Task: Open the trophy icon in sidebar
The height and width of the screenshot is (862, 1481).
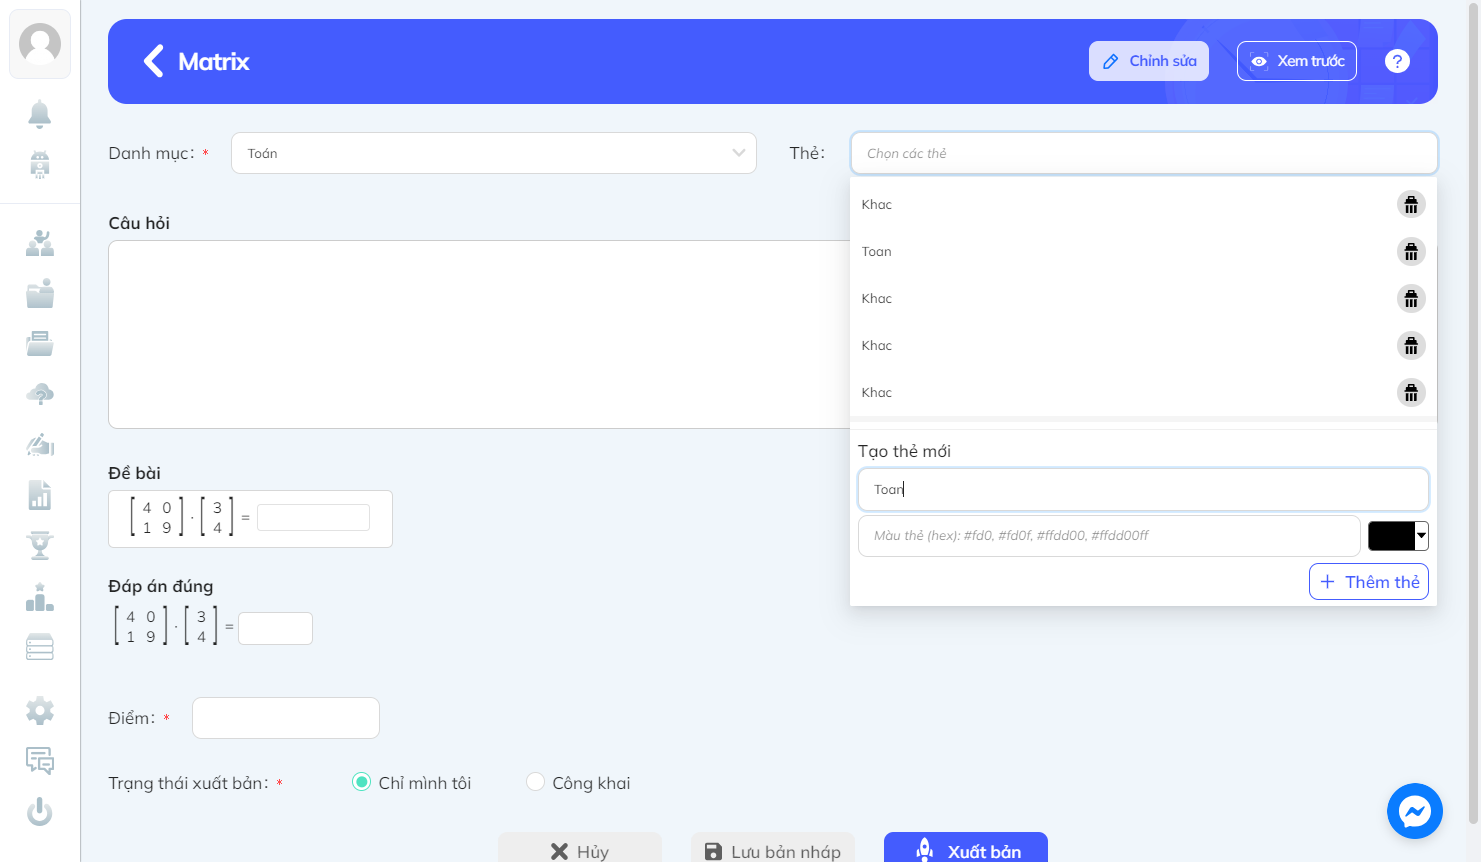Action: pyautogui.click(x=40, y=546)
